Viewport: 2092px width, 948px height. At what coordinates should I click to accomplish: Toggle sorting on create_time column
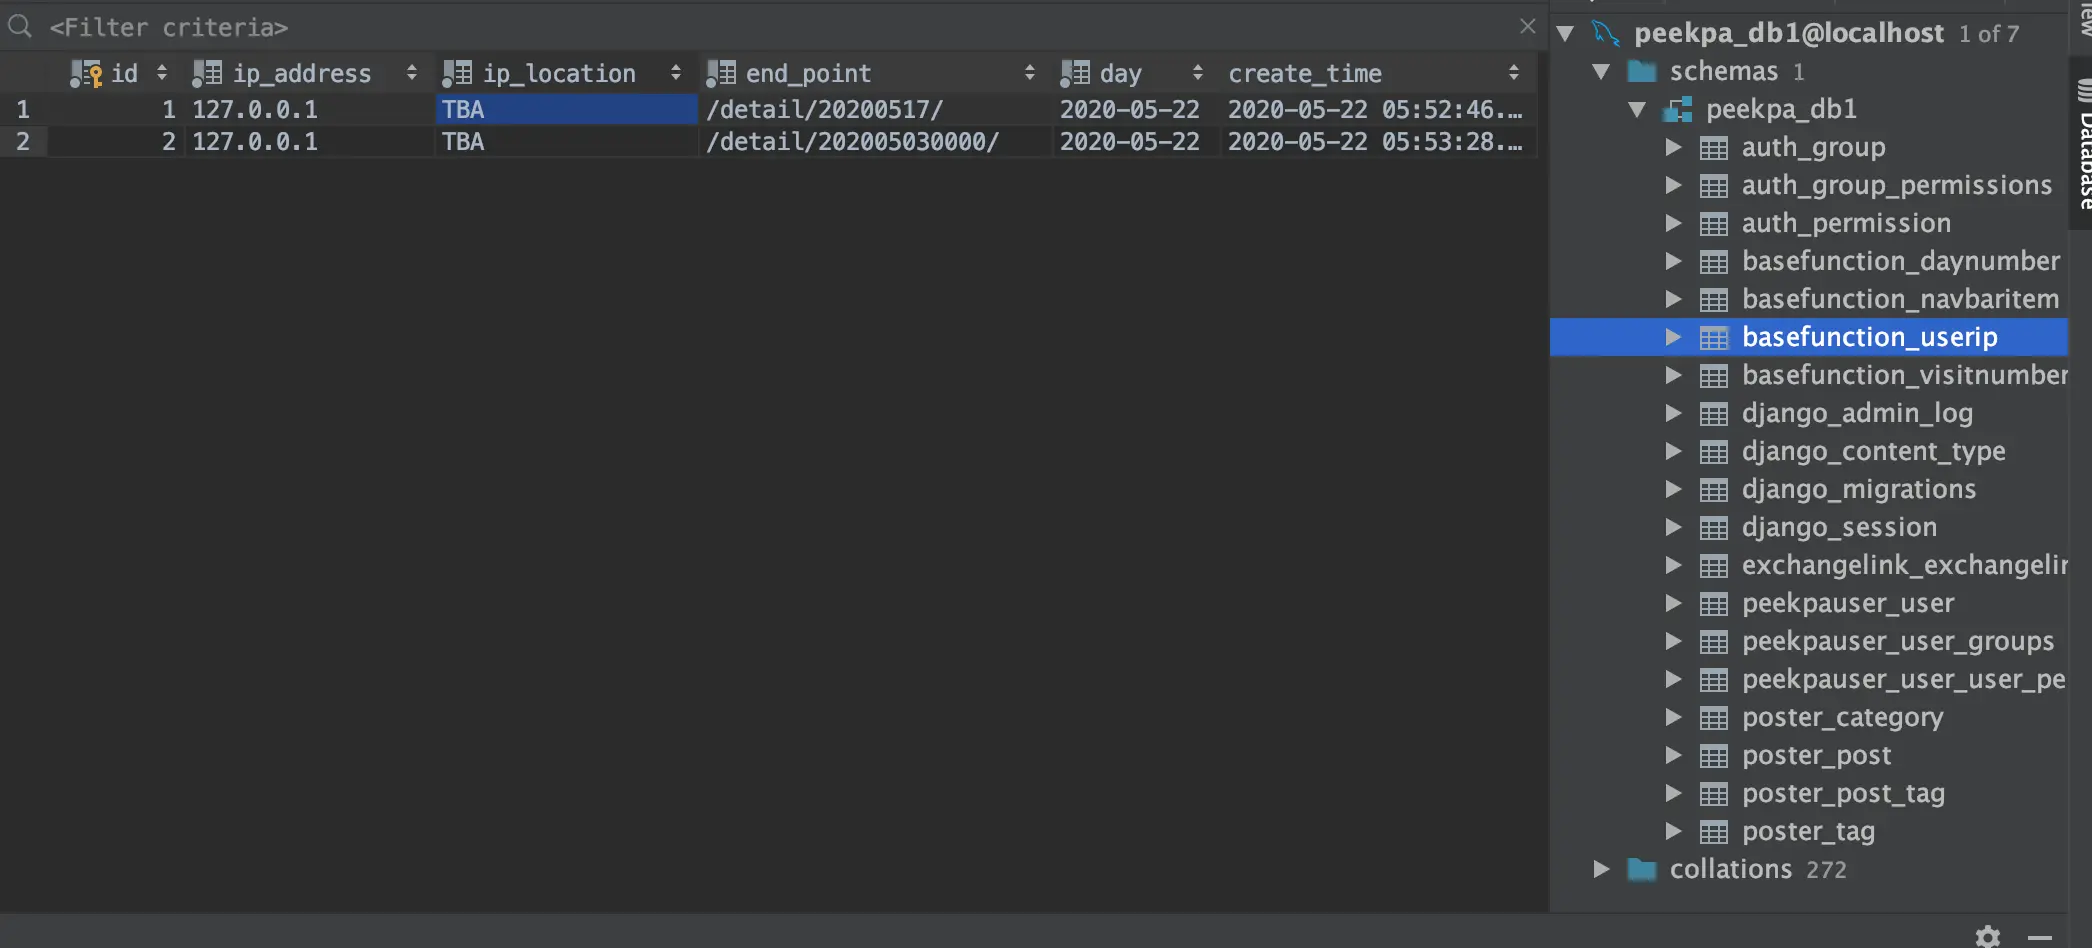click(x=1513, y=73)
